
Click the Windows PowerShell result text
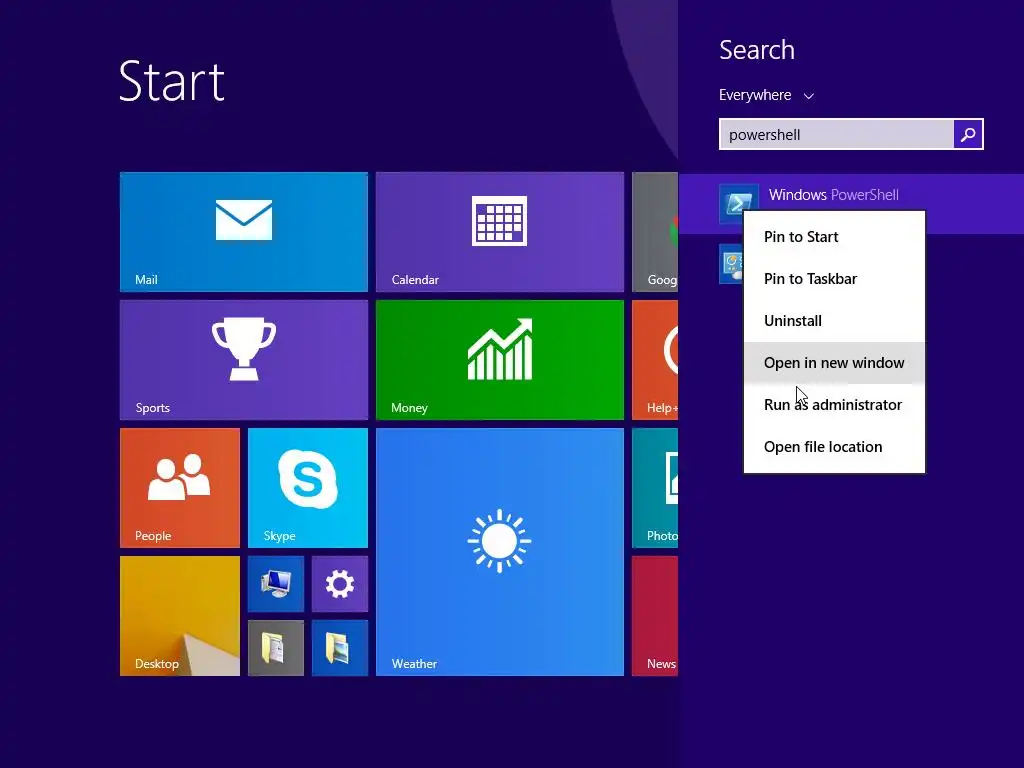[833, 195]
